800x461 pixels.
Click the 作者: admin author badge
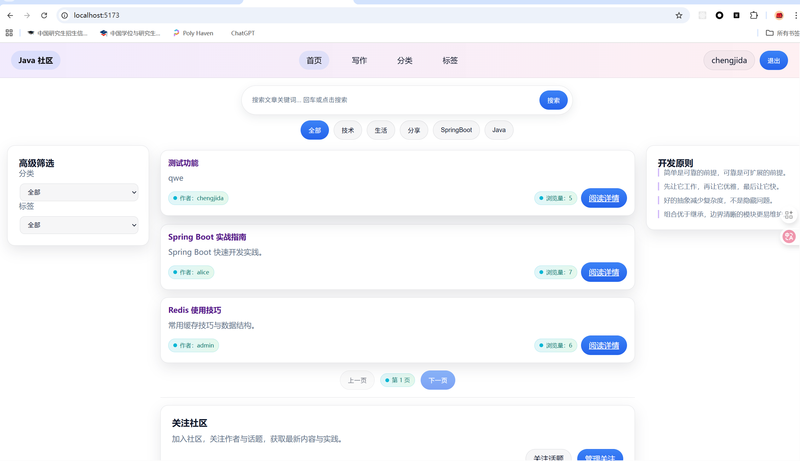tap(193, 345)
